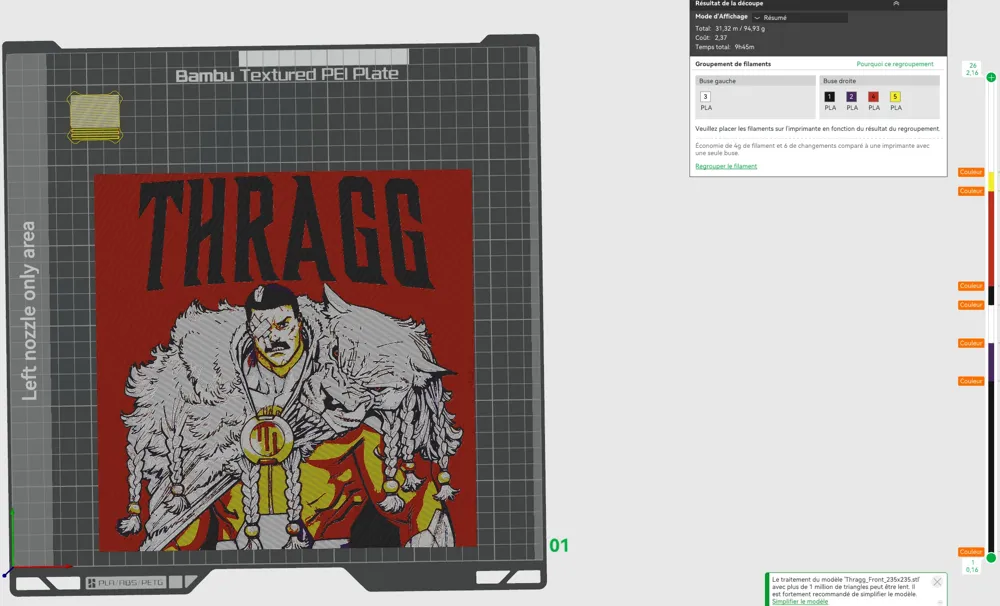
Task: Click the Total 31,32 m / 94,93 g value
Action: pyautogui.click(x=740, y=29)
